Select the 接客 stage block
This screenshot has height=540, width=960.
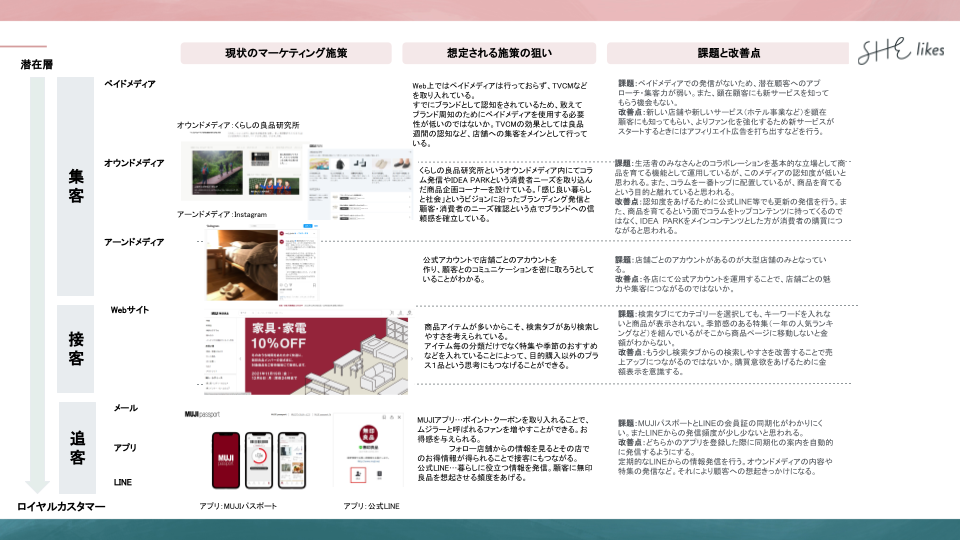[x=75, y=348]
